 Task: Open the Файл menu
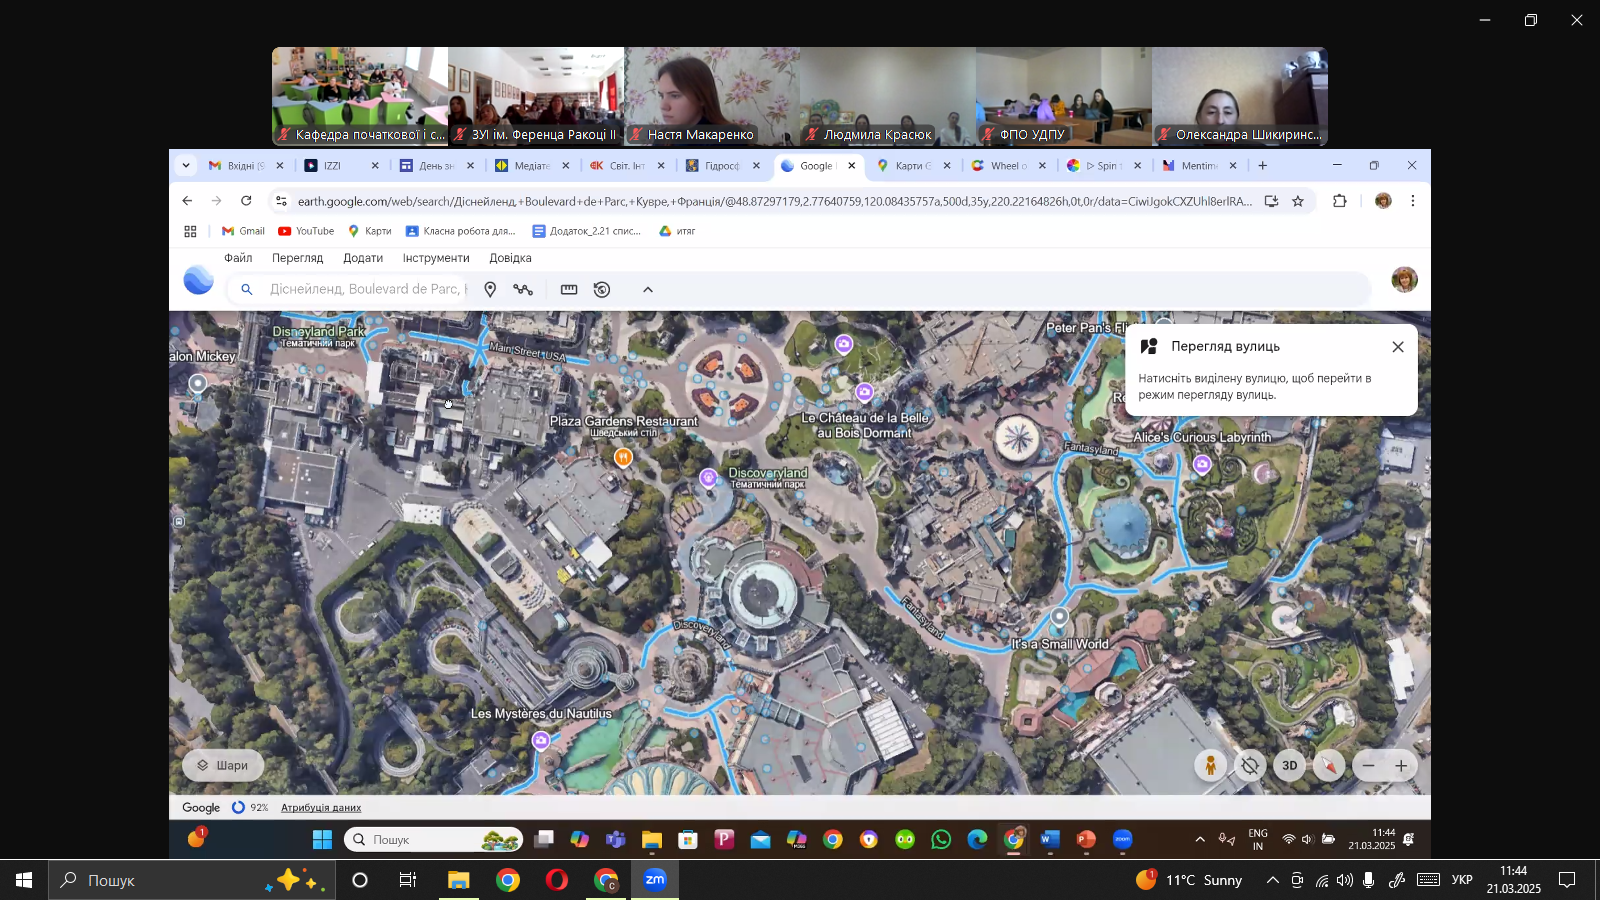tap(238, 258)
